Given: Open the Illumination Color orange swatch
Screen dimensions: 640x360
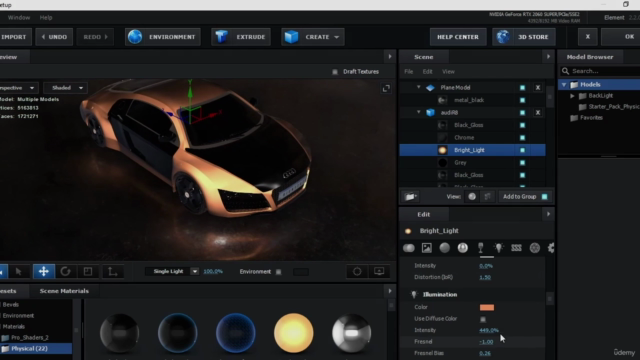Looking at the screenshot, I should pyautogui.click(x=487, y=307).
